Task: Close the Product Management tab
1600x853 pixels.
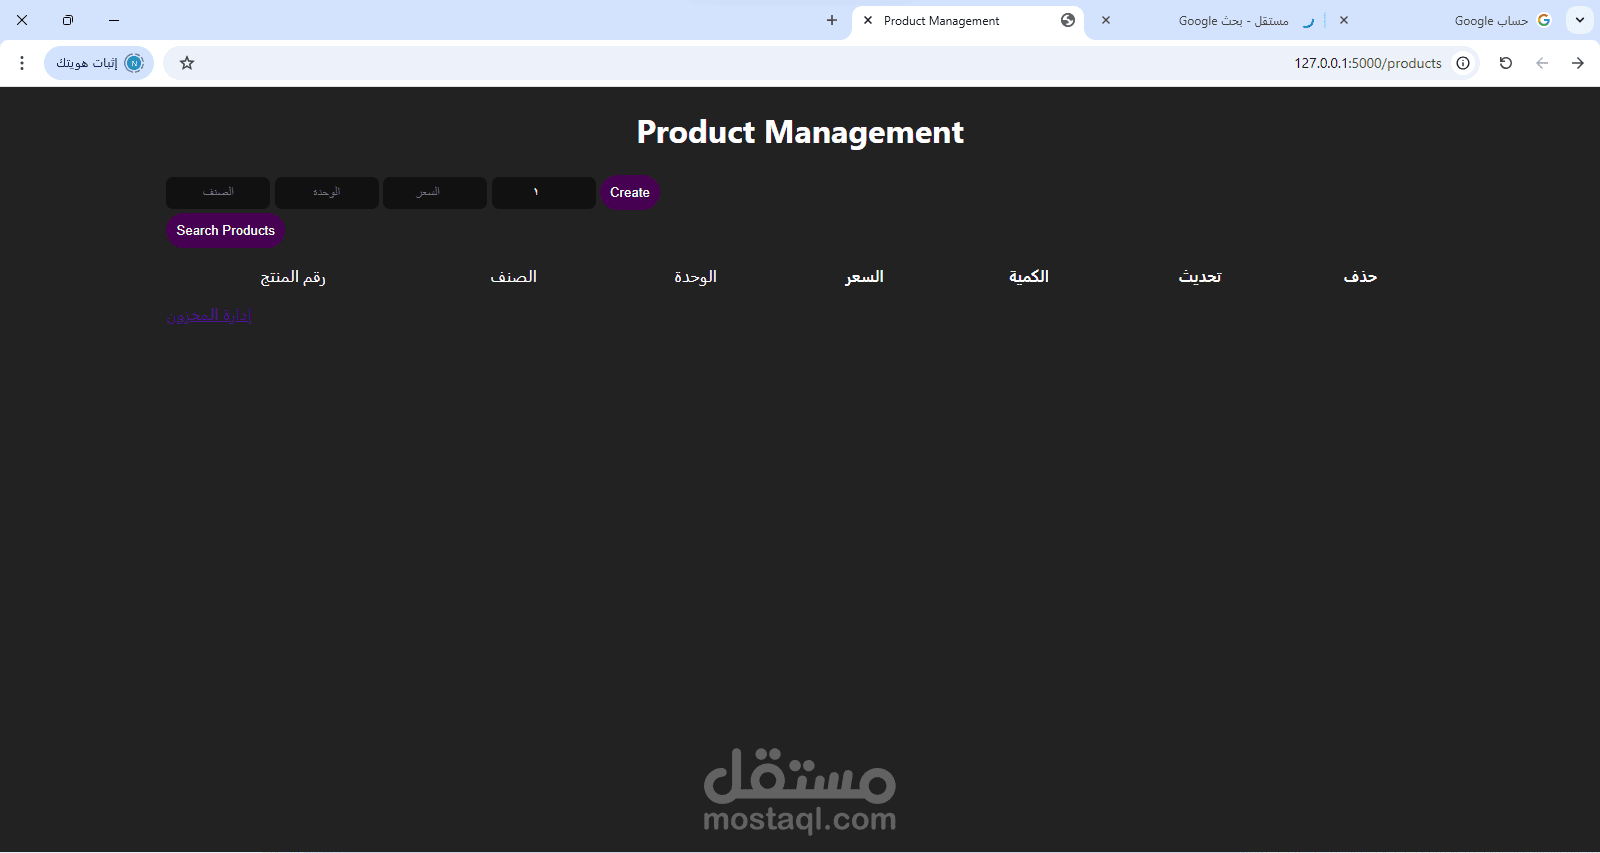Action: click(x=868, y=20)
